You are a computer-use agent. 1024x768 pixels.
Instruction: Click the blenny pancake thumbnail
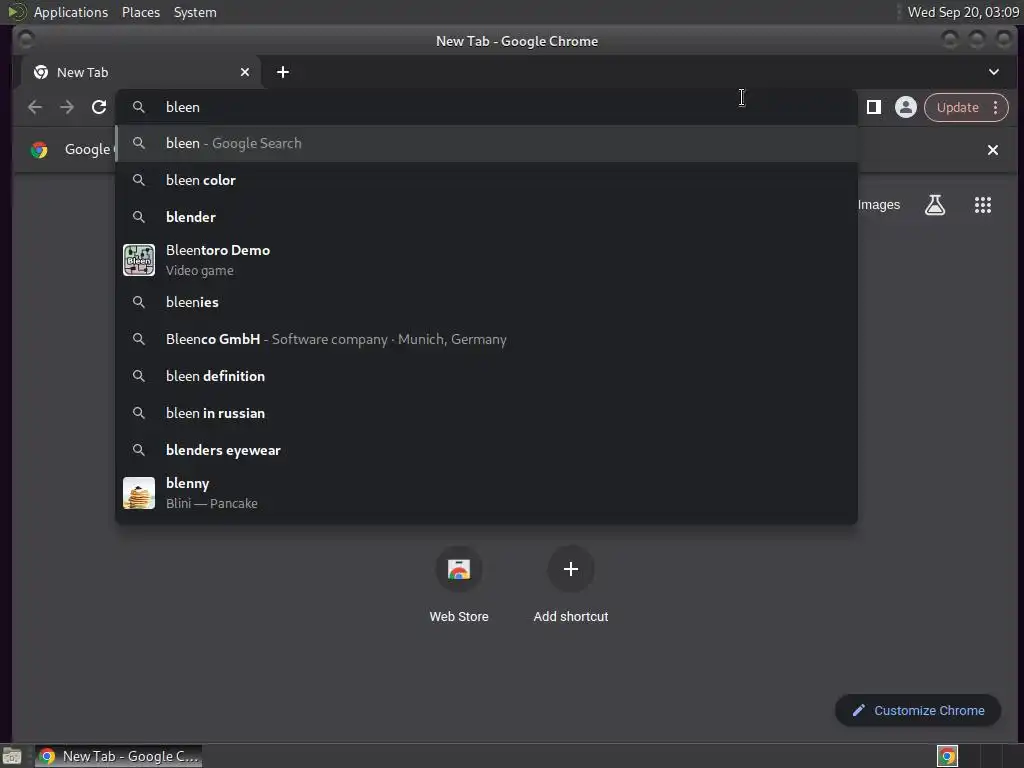click(x=139, y=493)
